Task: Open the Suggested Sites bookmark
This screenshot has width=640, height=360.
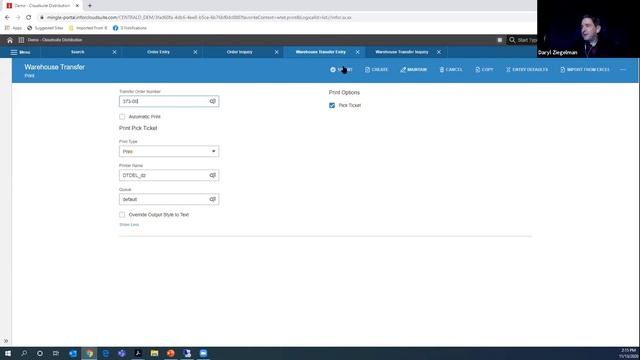Action: 45,28
